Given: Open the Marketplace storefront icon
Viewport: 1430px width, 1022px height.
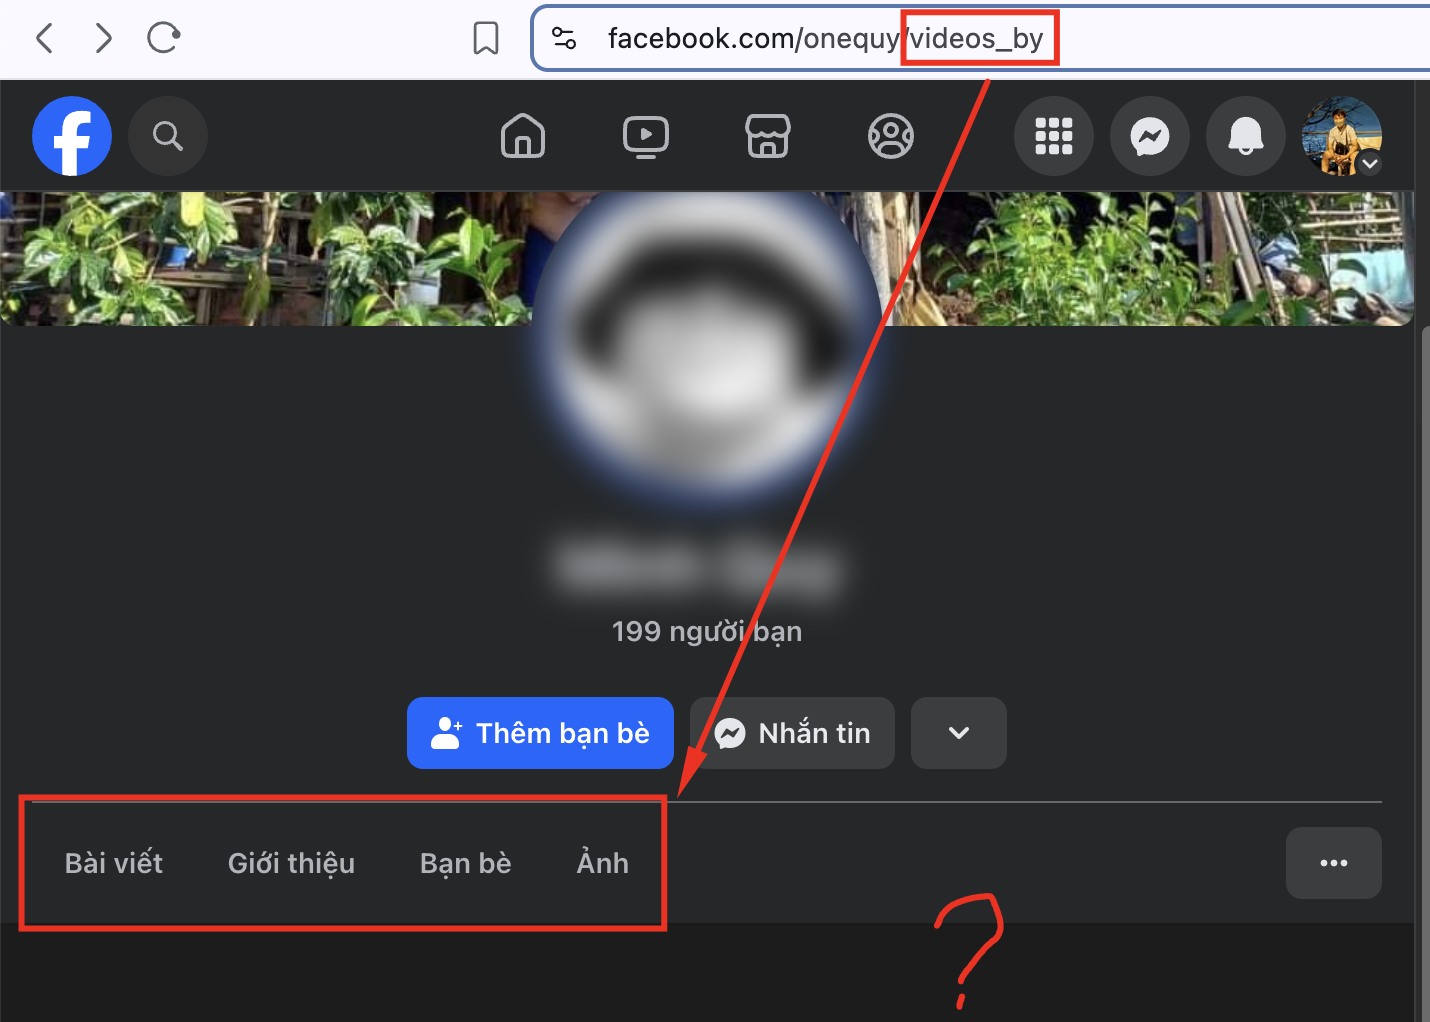Looking at the screenshot, I should (768, 136).
